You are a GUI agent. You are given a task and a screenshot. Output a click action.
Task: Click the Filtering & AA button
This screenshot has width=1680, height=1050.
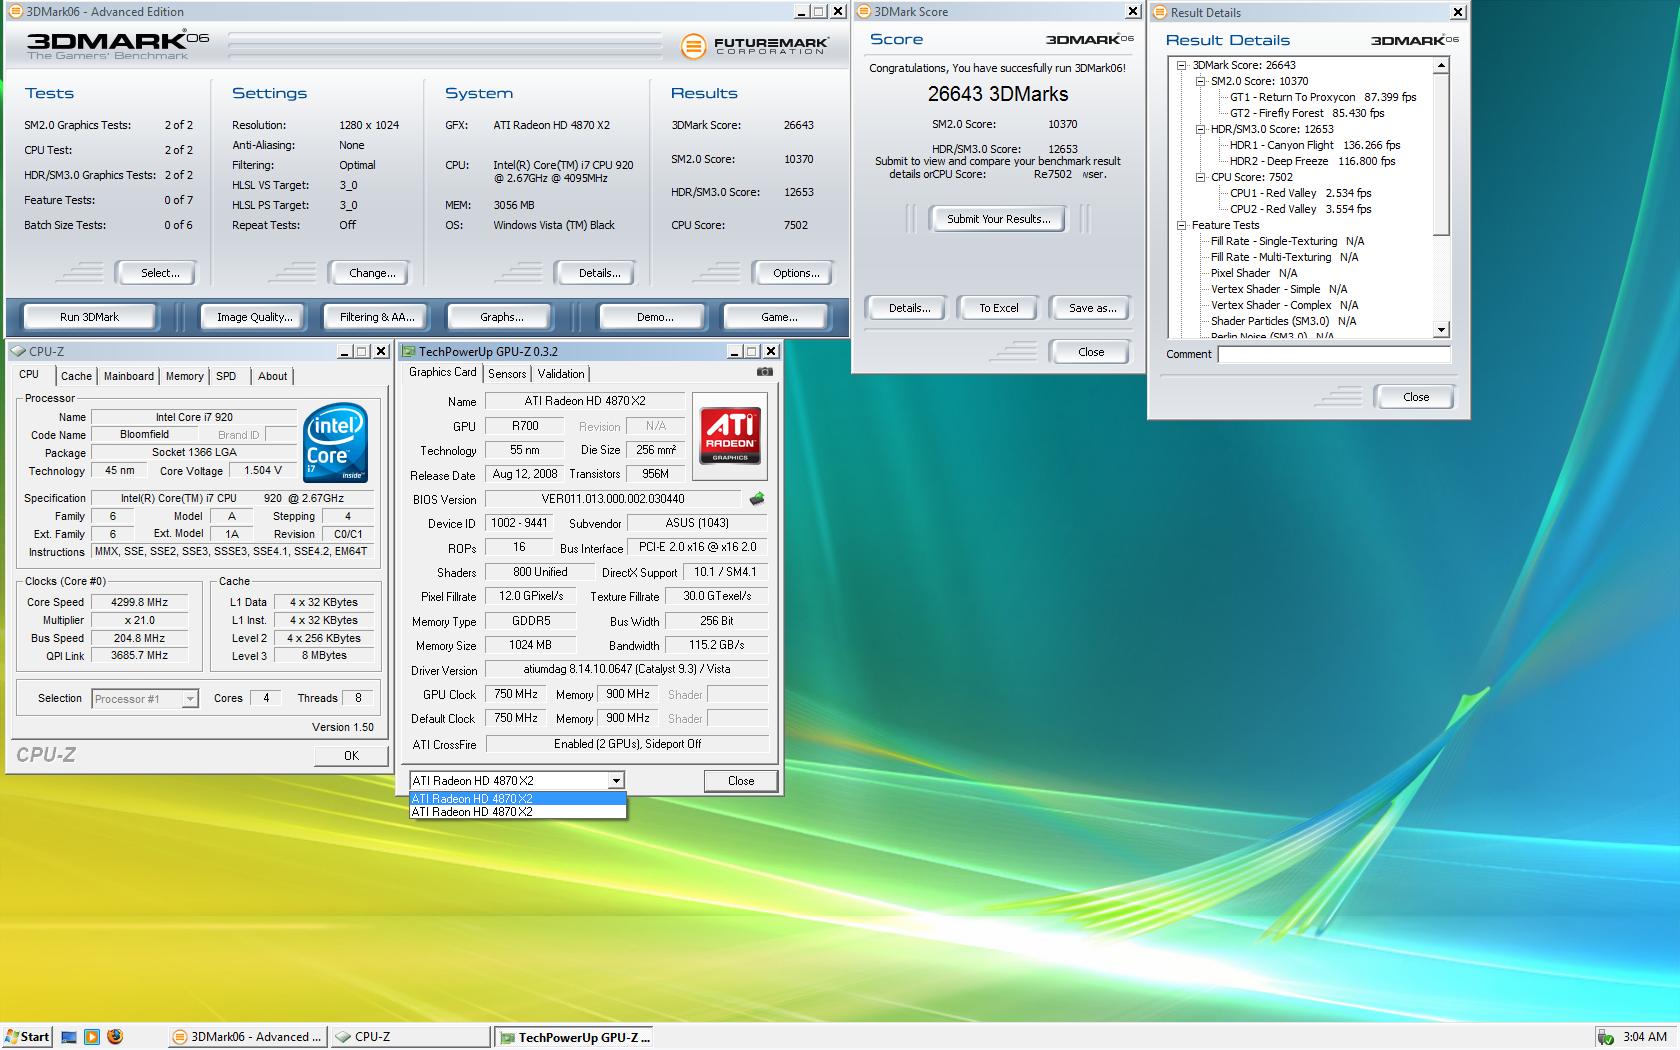click(377, 317)
